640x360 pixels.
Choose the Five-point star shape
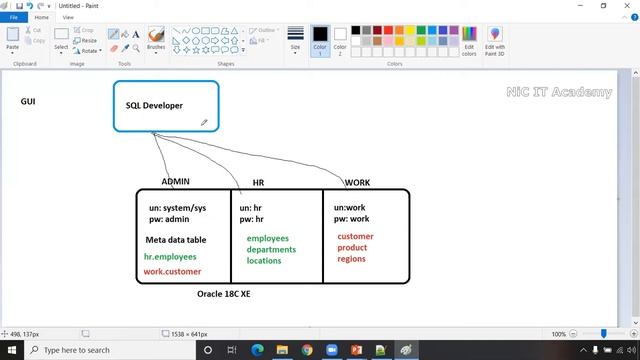(196, 50)
